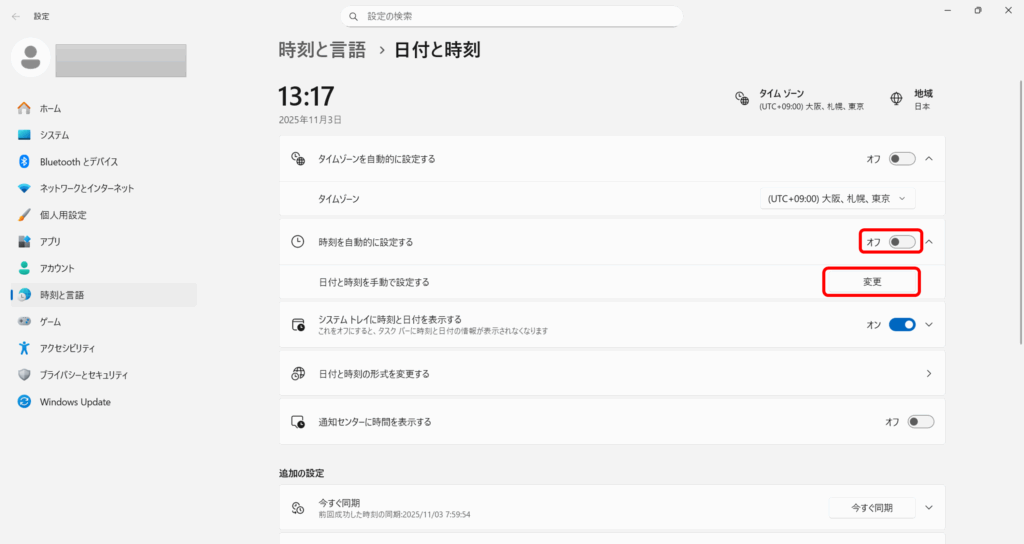Collapse the 時刻を自動的に設定する section chevron
1024x544 pixels.
pyautogui.click(x=929, y=242)
